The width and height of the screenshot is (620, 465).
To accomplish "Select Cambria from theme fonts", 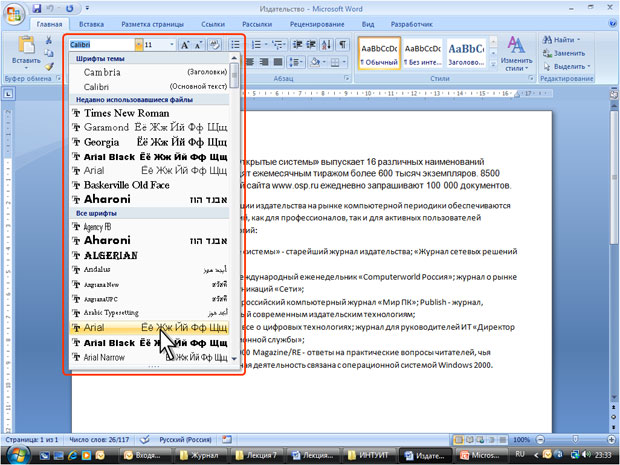I will 149,72.
